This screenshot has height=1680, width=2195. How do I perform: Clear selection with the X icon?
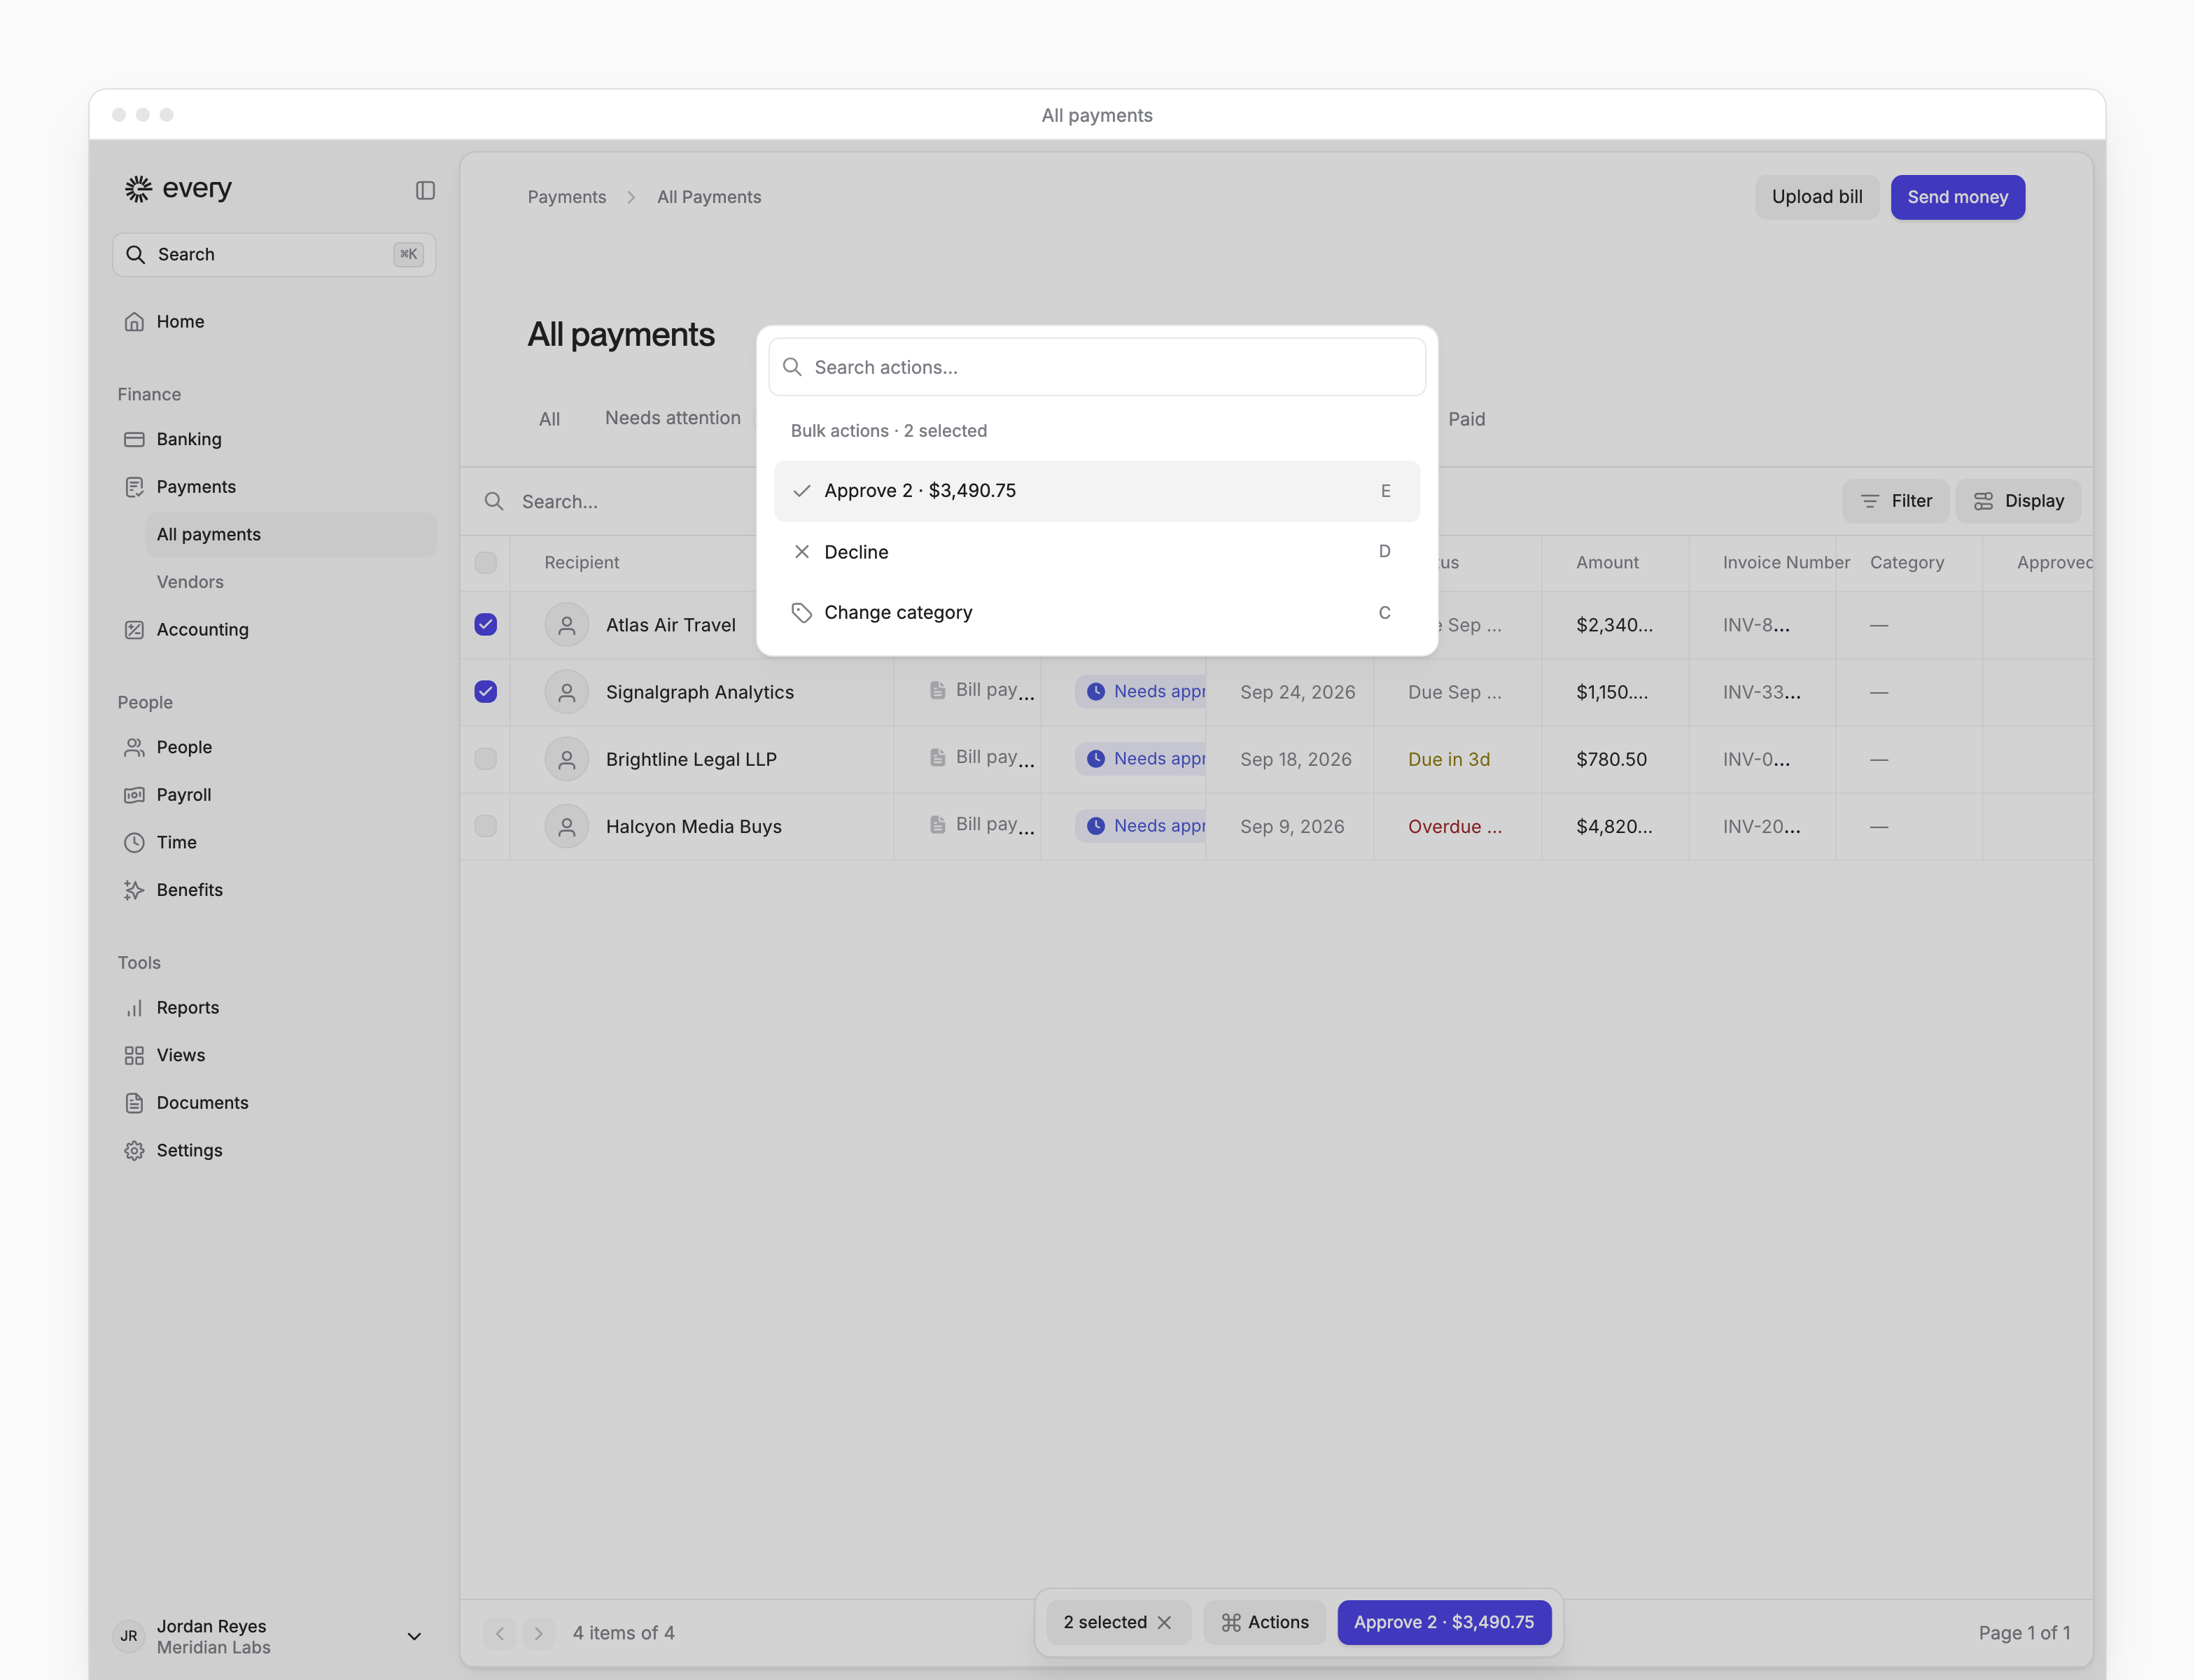[x=1164, y=1622]
